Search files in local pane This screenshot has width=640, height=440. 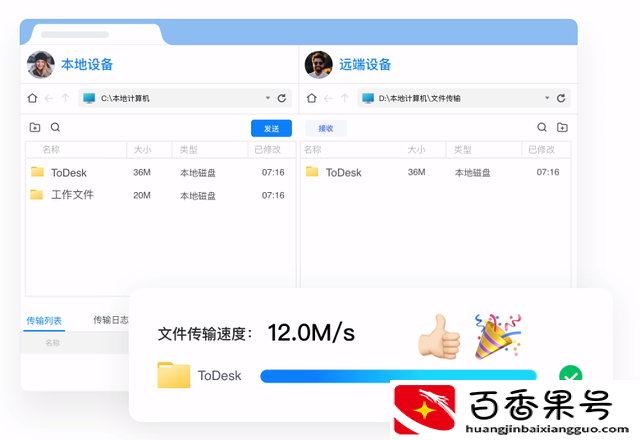tap(56, 127)
